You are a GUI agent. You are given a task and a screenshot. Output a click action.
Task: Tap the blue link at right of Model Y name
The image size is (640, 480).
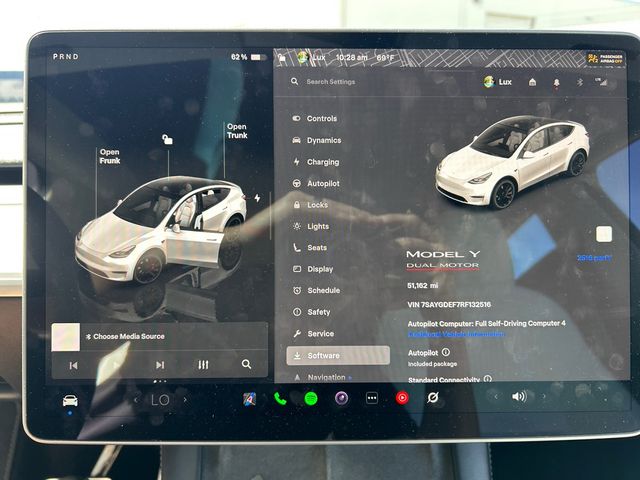click(594, 258)
